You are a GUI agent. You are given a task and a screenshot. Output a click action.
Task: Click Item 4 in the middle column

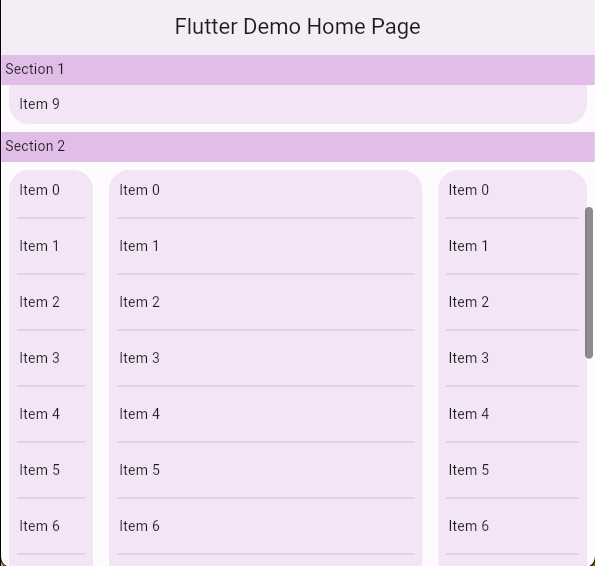tap(266, 414)
